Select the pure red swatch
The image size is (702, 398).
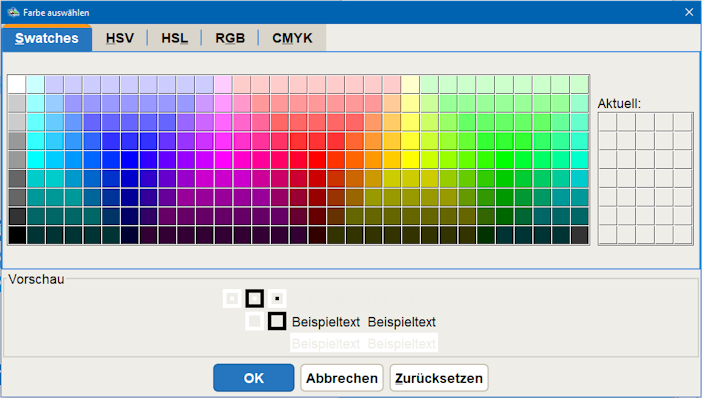pyautogui.click(x=317, y=160)
